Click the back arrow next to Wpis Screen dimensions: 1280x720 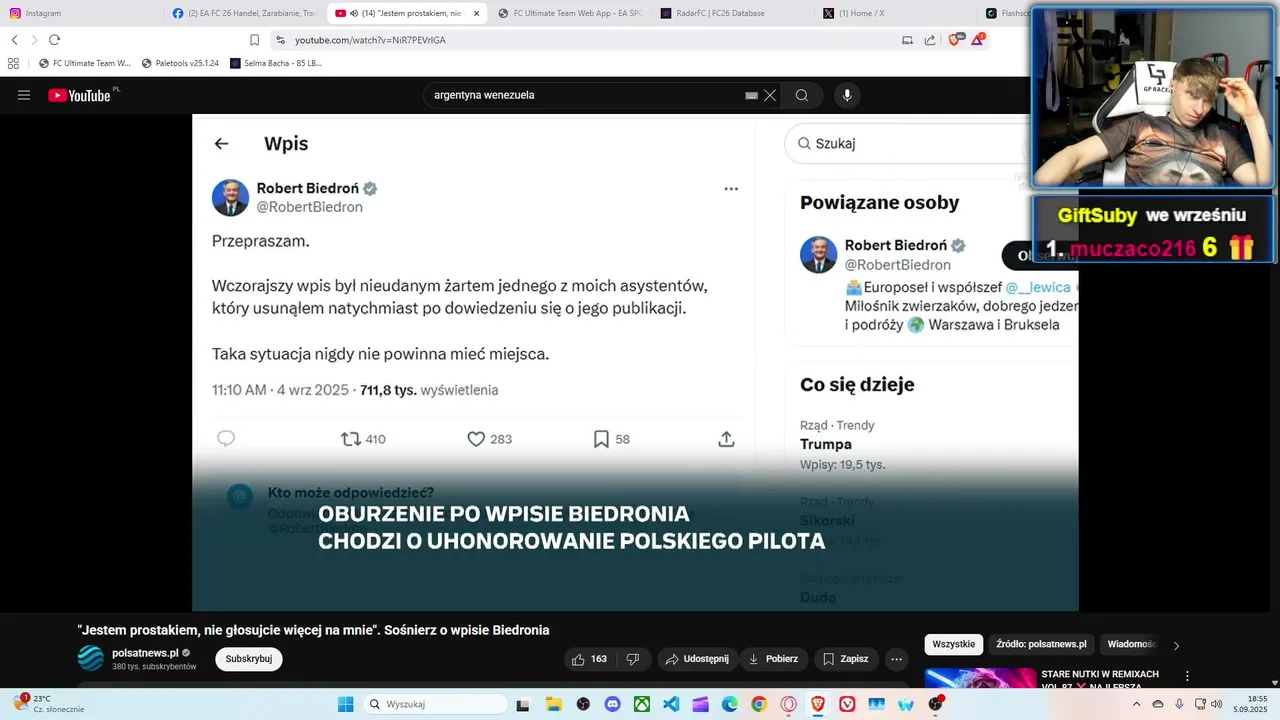pos(221,144)
